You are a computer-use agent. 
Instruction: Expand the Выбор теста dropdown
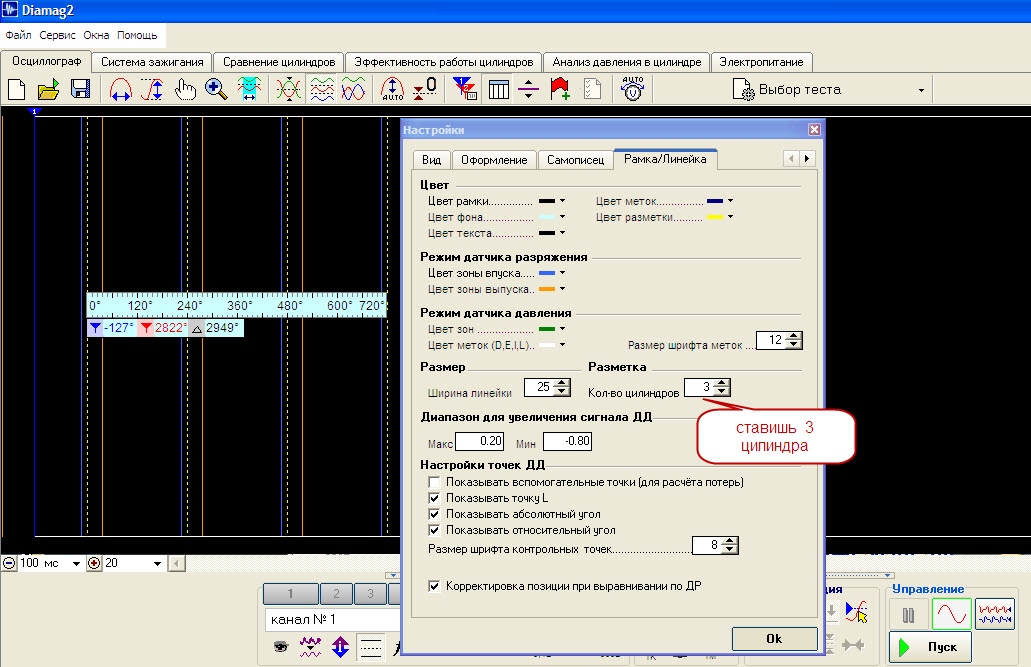[x=921, y=90]
